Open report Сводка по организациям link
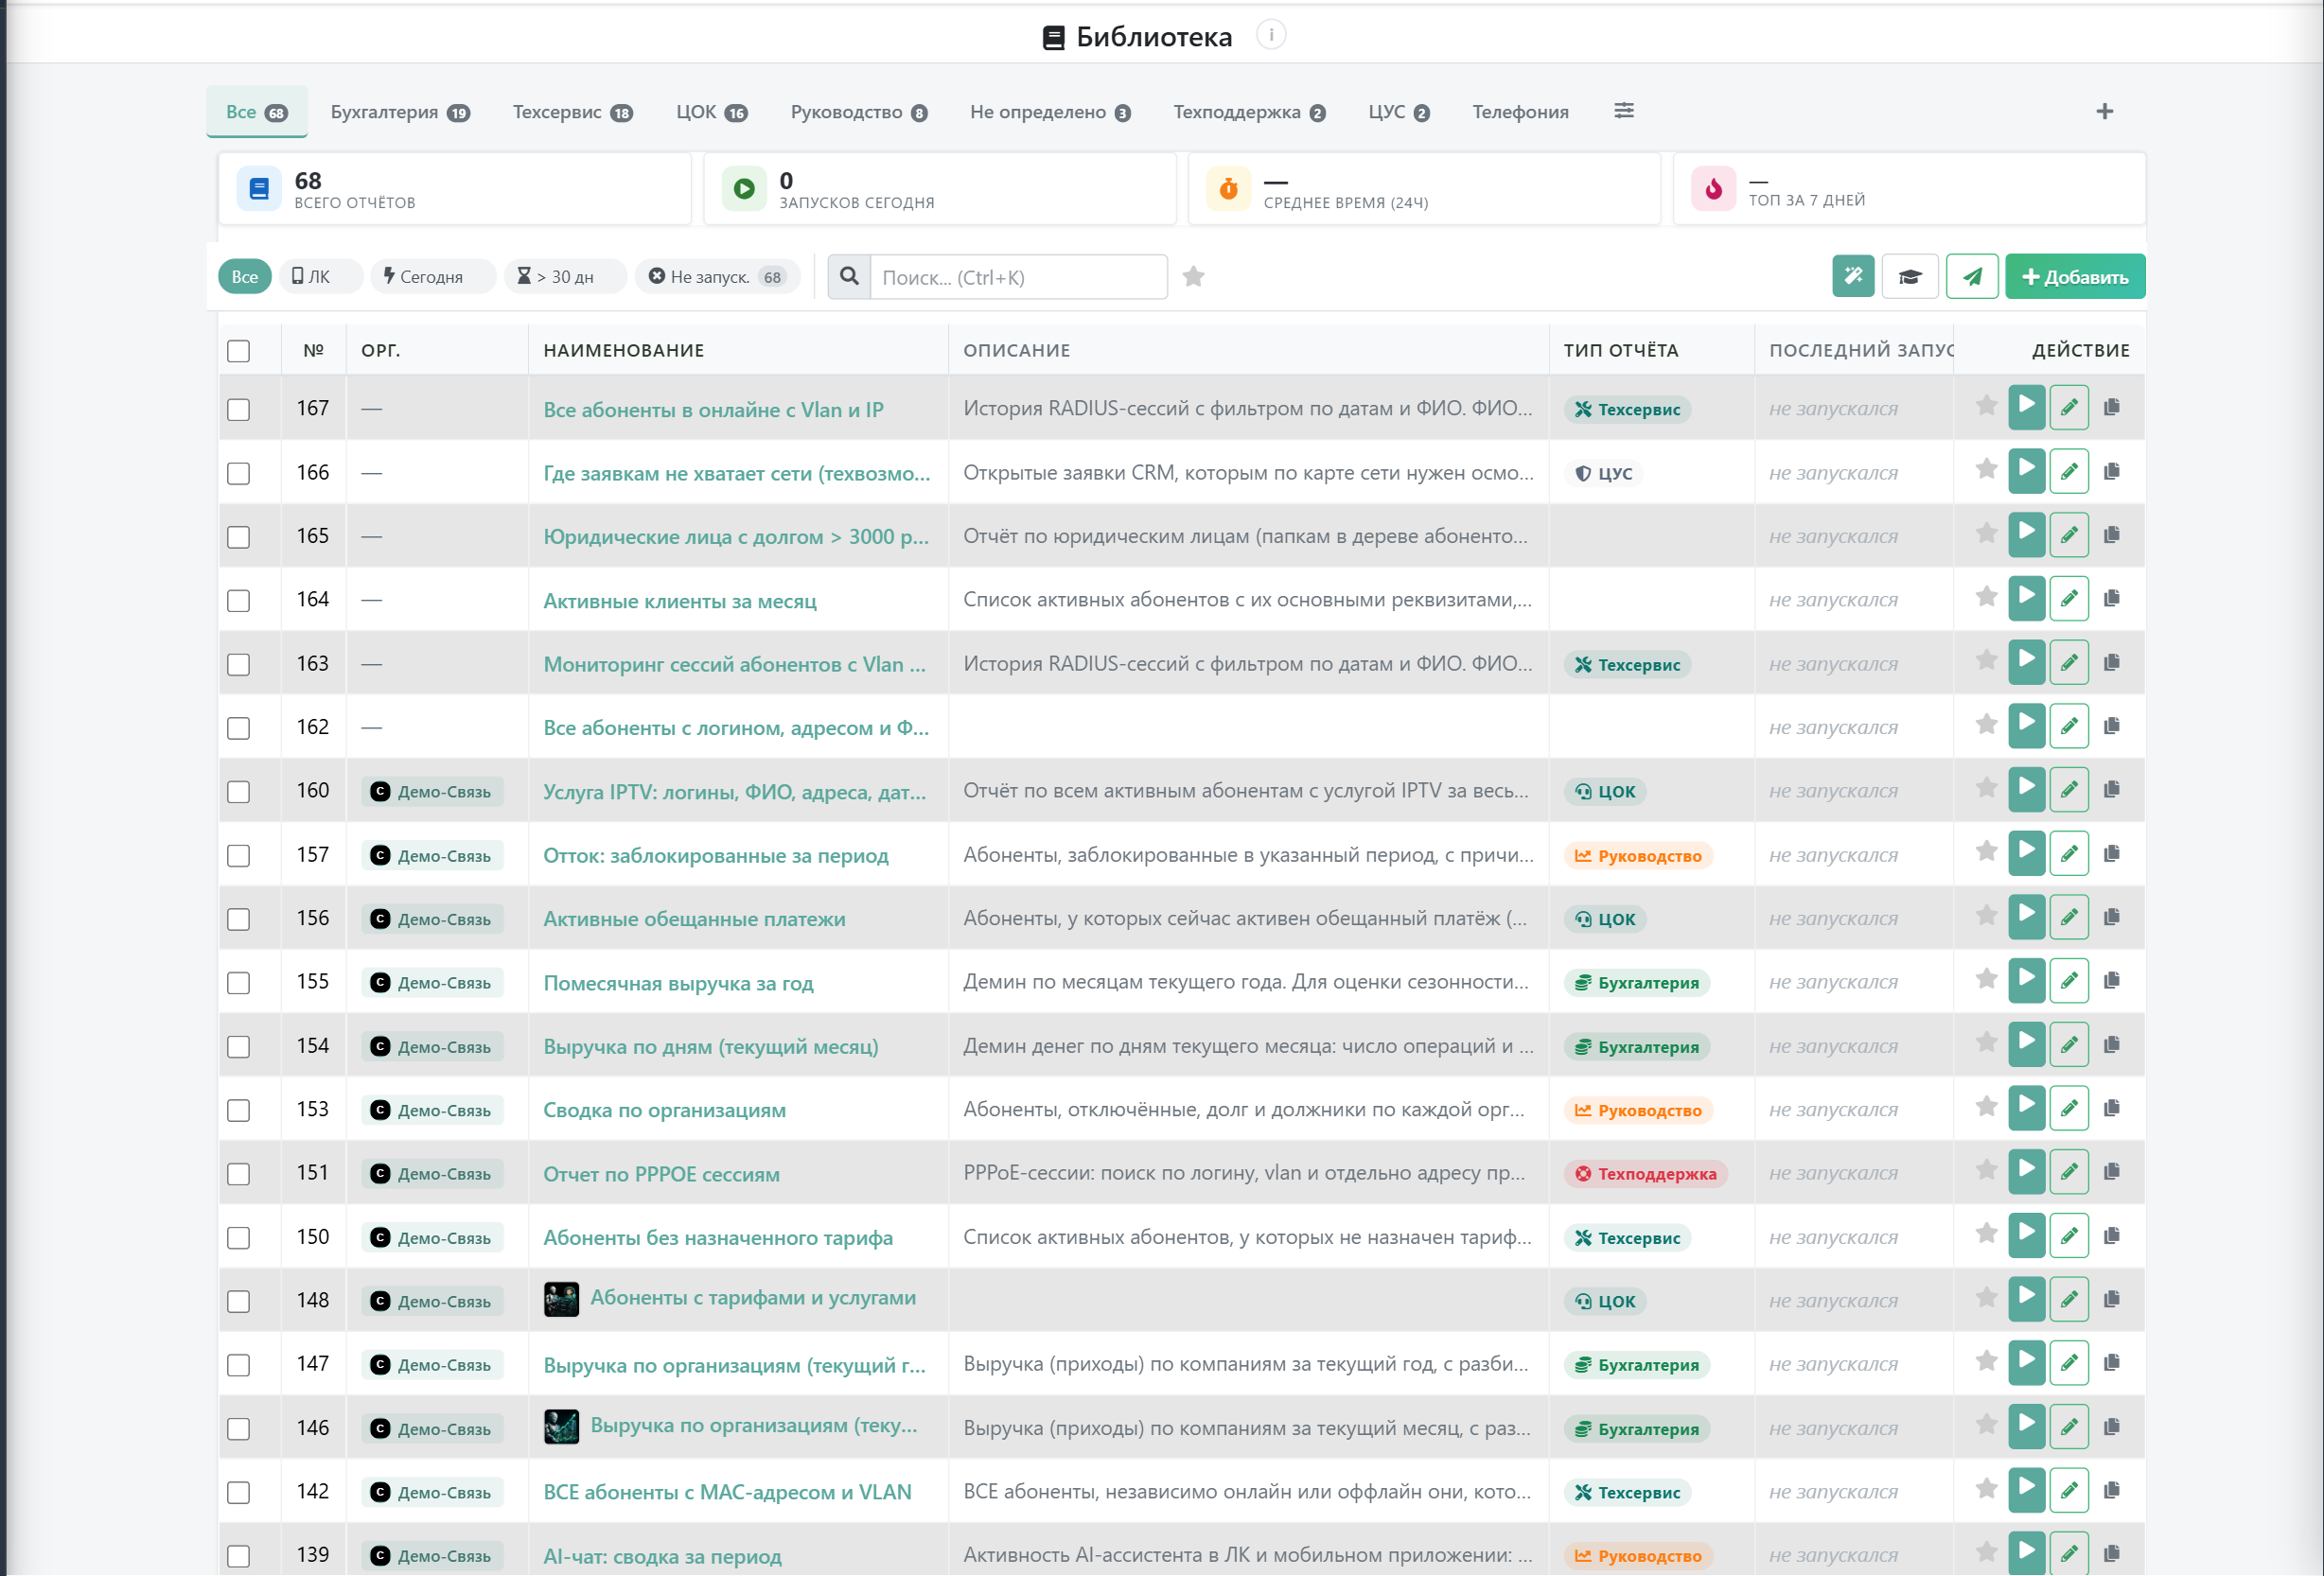The width and height of the screenshot is (2324, 1576). tap(664, 1110)
